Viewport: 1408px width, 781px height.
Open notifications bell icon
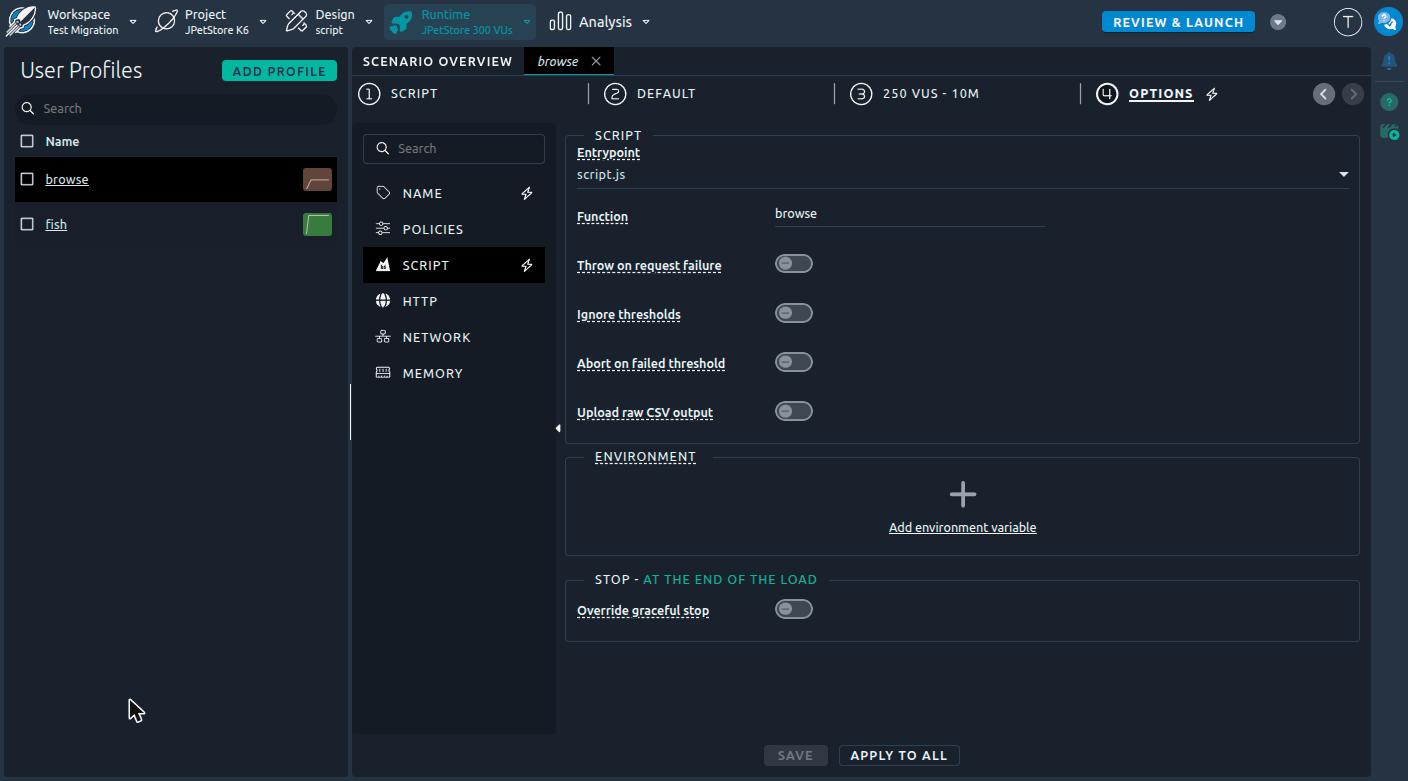tap(1389, 61)
